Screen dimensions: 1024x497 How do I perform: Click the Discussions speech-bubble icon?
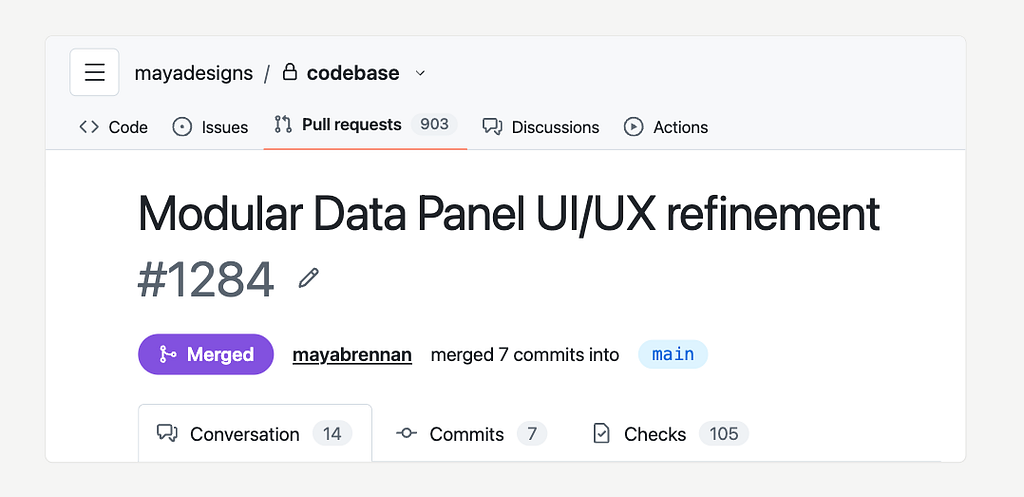[492, 127]
